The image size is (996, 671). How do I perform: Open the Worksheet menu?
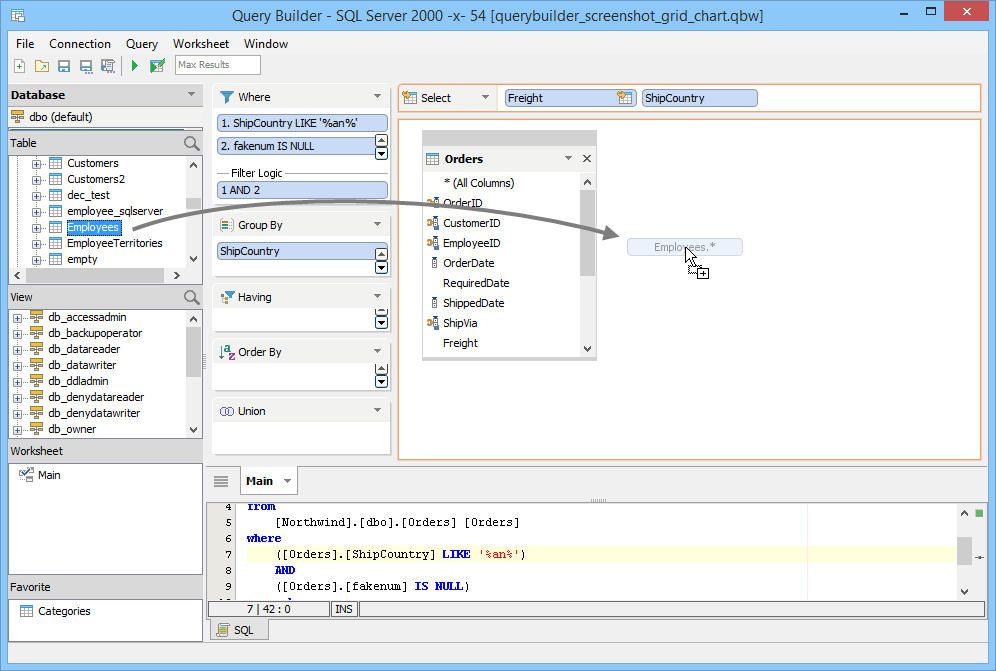pos(201,44)
